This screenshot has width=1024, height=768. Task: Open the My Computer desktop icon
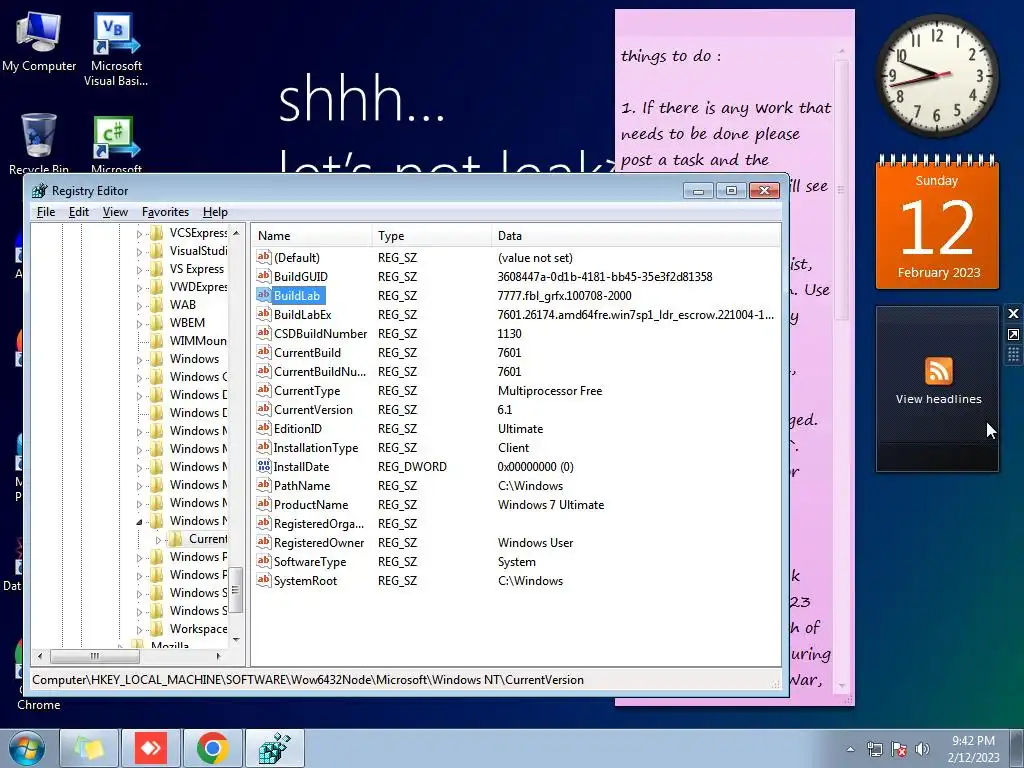(x=39, y=40)
